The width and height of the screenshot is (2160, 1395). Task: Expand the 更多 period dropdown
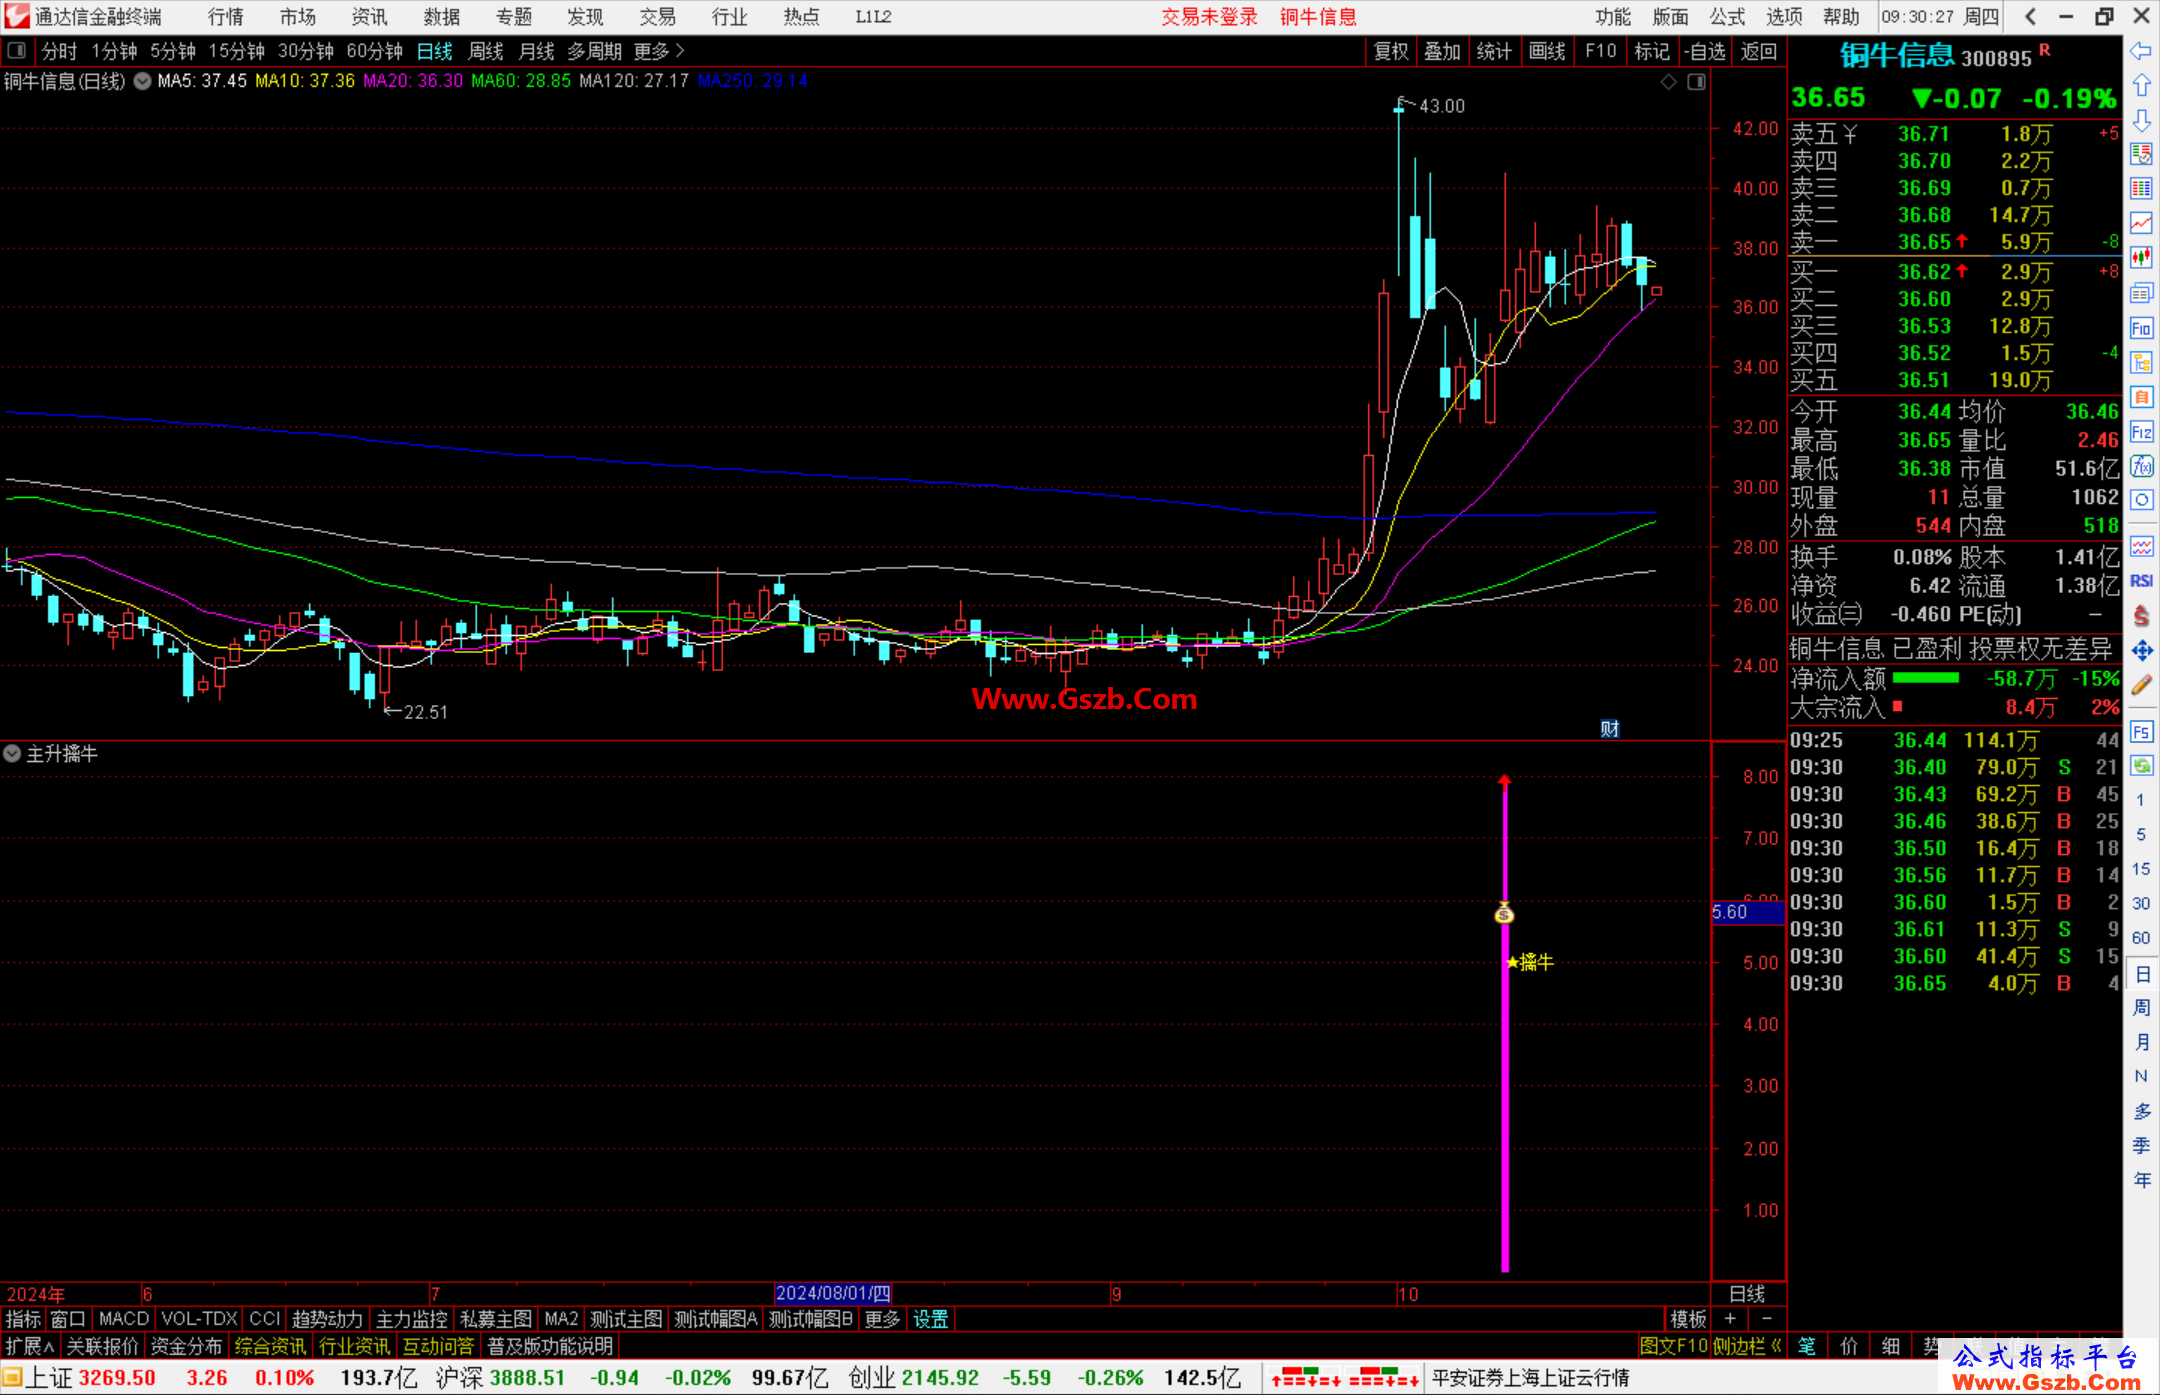[x=659, y=51]
